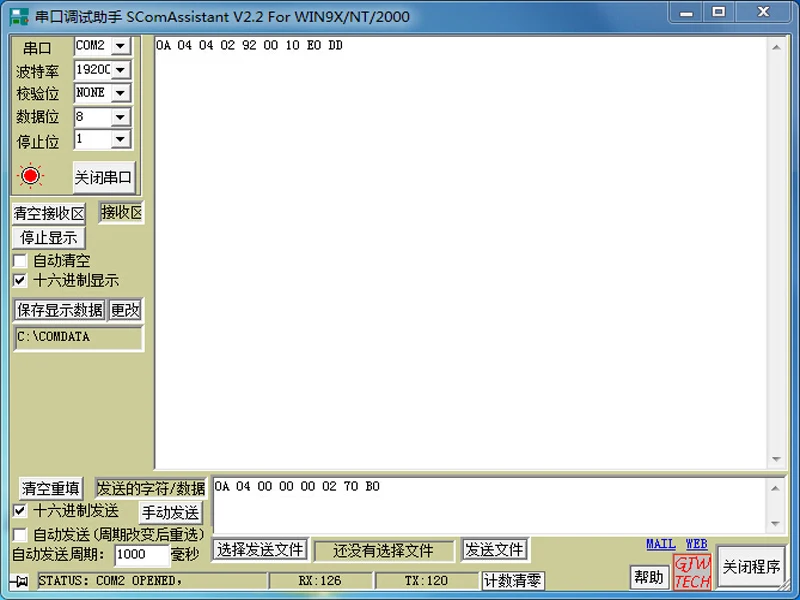This screenshot has width=800, height=600.
Task: Expand the 波特率 baud rate dropdown
Action: click(x=120, y=69)
